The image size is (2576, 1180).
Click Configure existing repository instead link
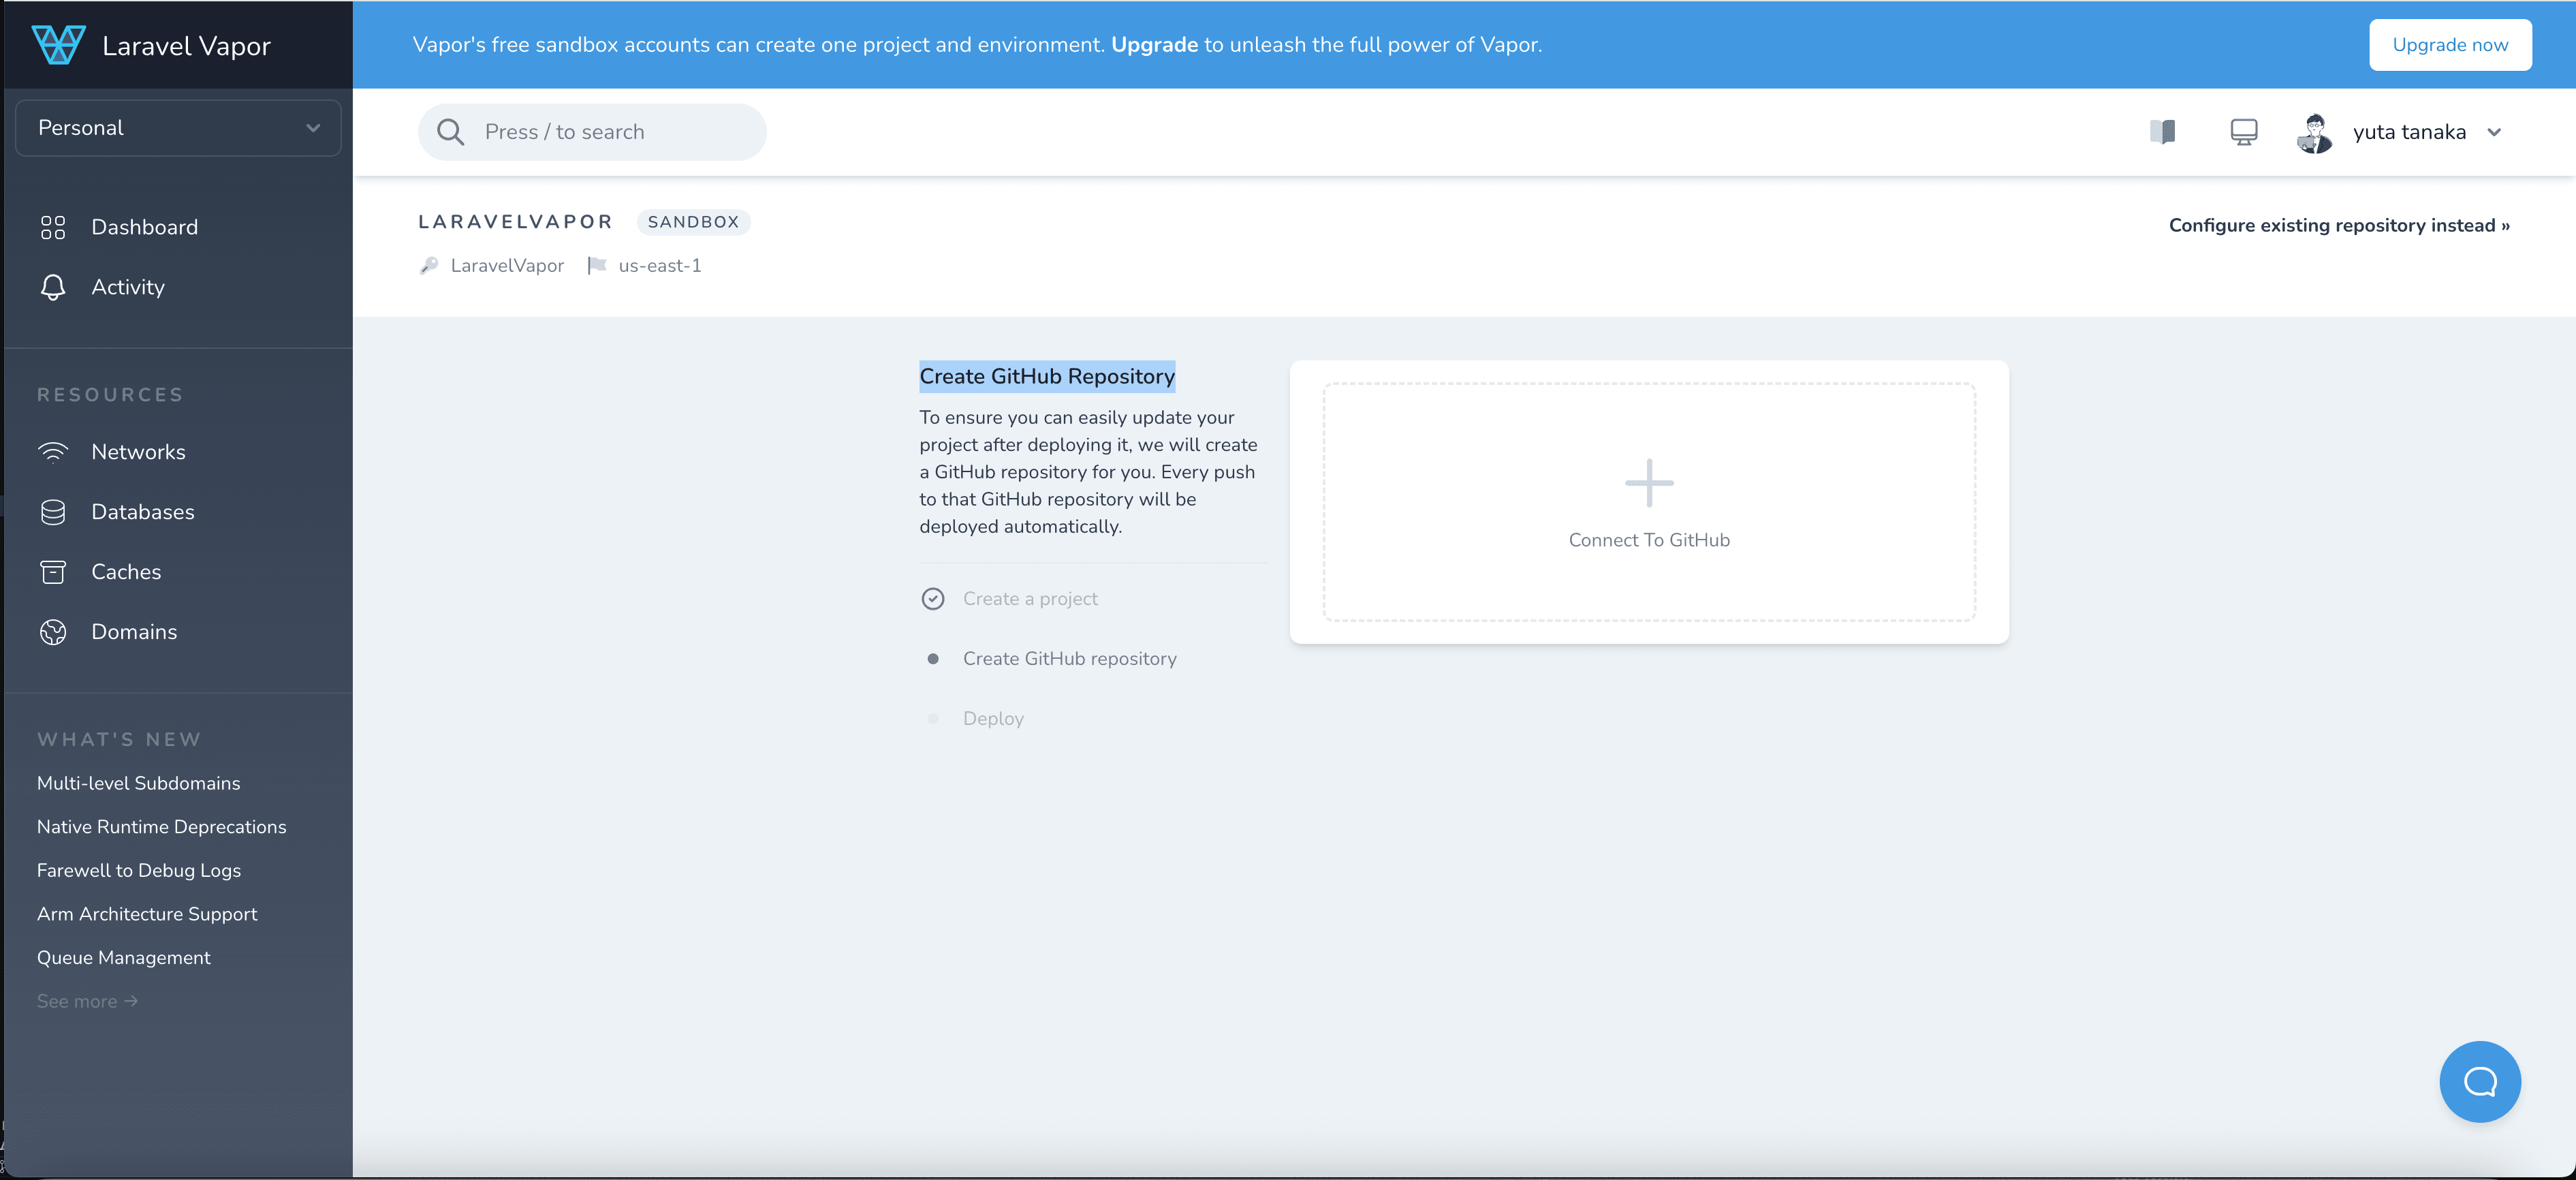[2339, 225]
